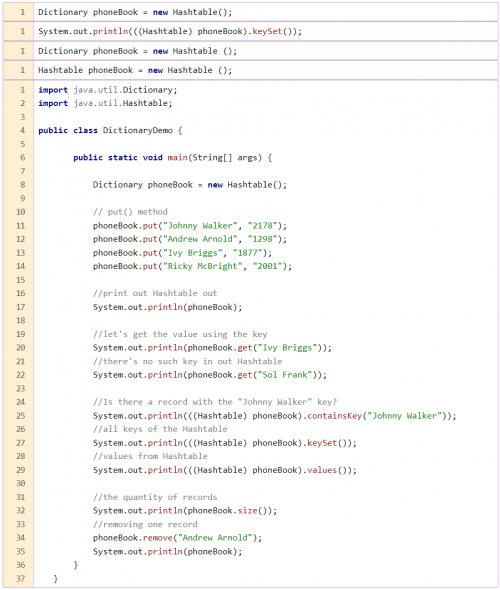500x590 pixels.
Task: Click the values() println statement on line 29
Action: click(x=225, y=470)
